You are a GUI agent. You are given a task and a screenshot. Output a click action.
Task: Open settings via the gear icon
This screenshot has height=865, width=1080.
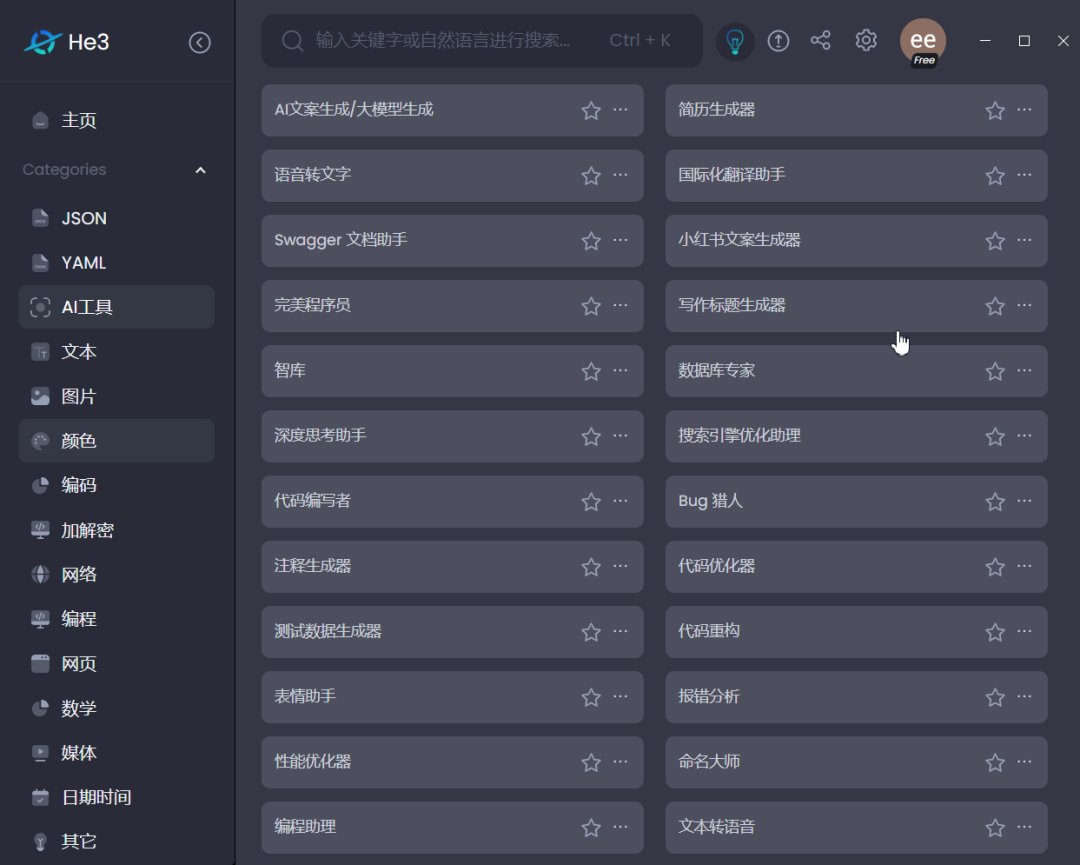(x=866, y=41)
